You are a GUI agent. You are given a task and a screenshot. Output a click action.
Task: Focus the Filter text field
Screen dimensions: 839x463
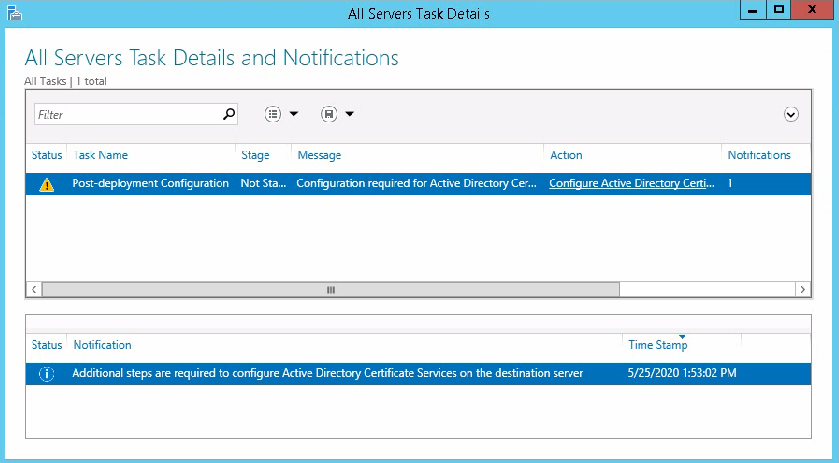pyautogui.click(x=128, y=114)
